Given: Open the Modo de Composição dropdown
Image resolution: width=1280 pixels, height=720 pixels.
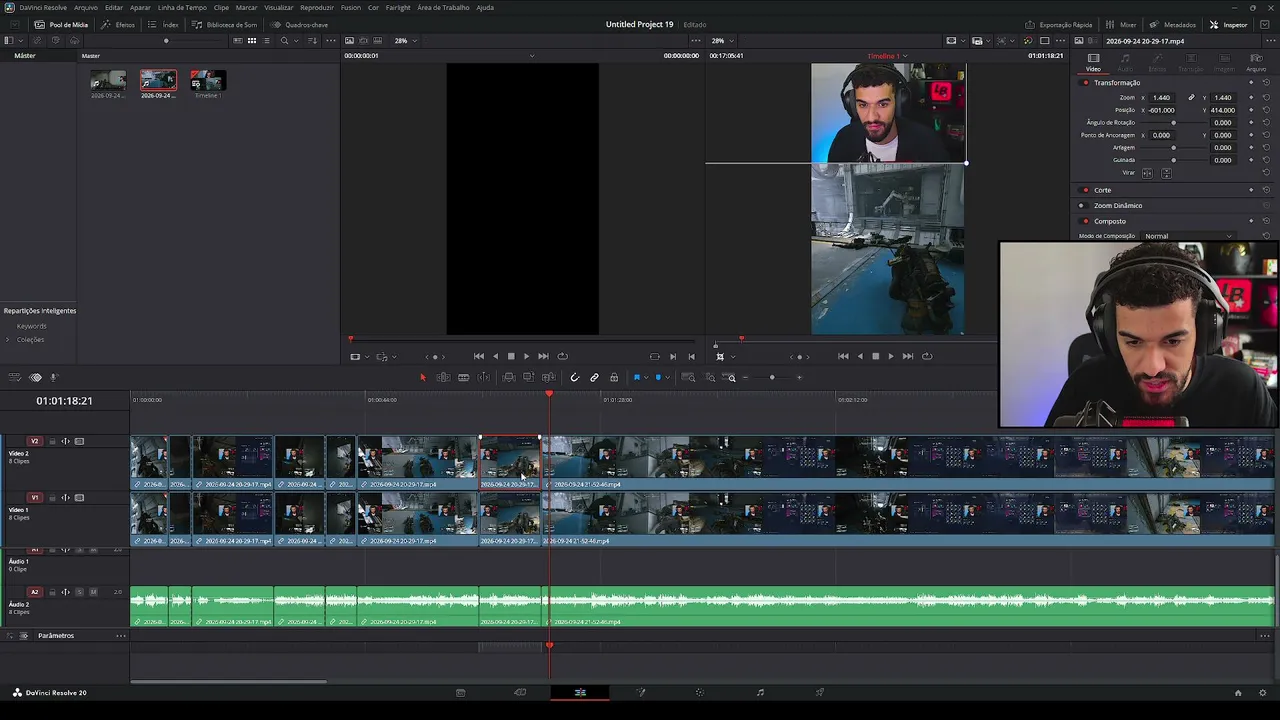Looking at the screenshot, I should [x=1187, y=236].
